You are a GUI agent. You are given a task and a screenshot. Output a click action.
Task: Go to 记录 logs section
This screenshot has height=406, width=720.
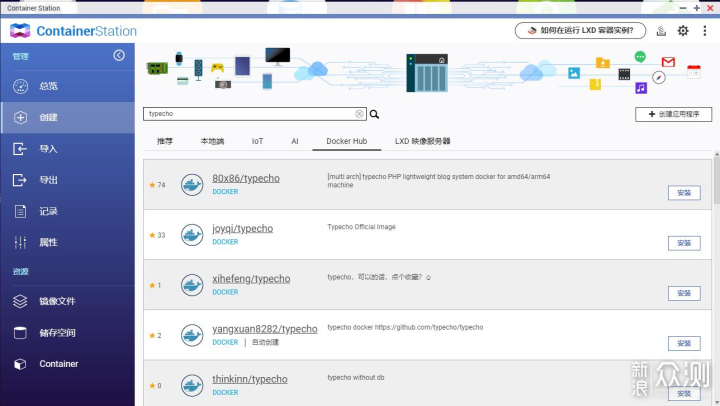pos(68,211)
